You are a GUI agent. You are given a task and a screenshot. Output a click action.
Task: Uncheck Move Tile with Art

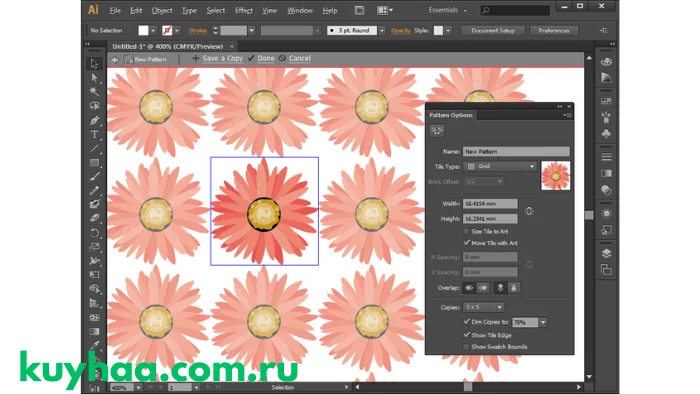pyautogui.click(x=466, y=243)
